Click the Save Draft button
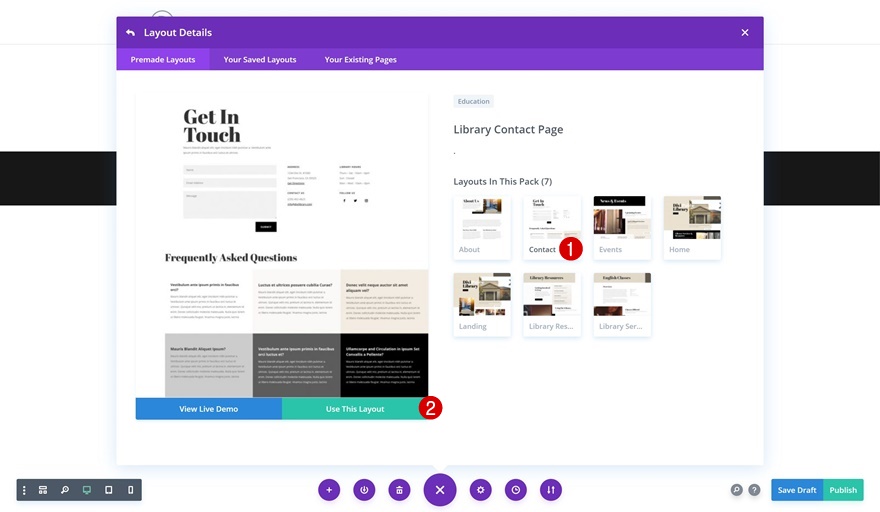This screenshot has width=880, height=512. [x=797, y=490]
